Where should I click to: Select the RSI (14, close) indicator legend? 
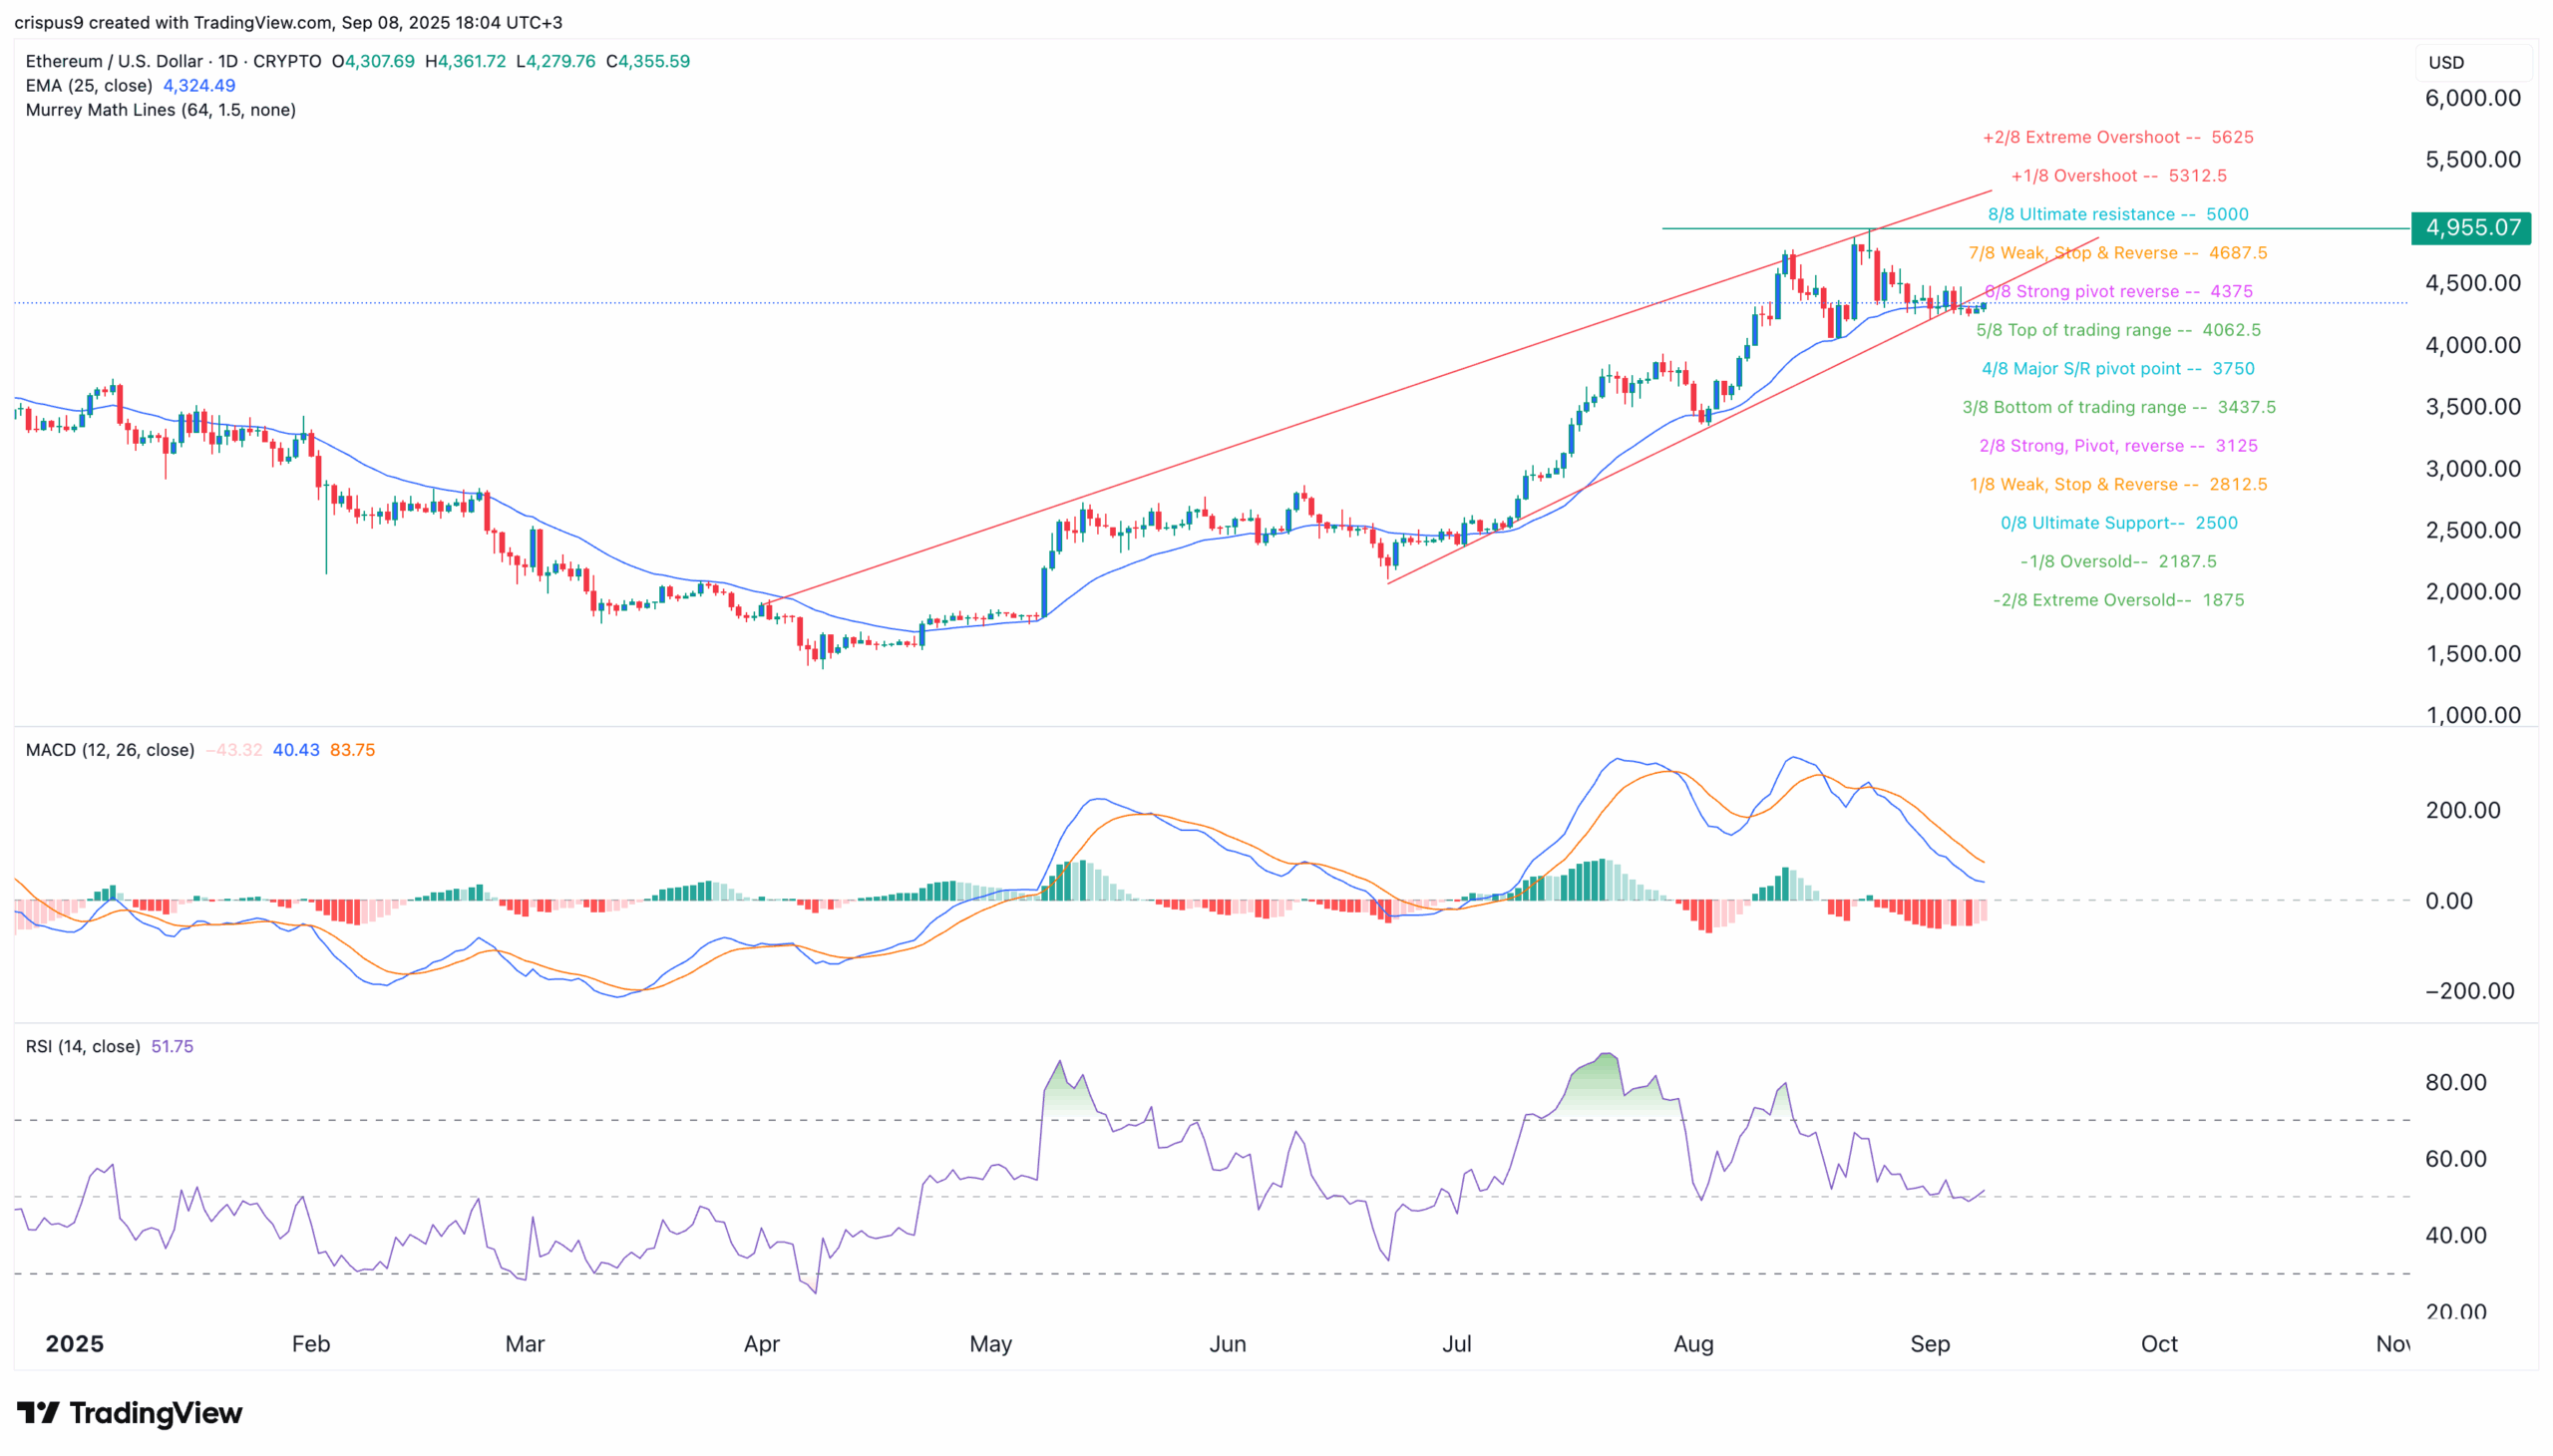click(82, 1046)
